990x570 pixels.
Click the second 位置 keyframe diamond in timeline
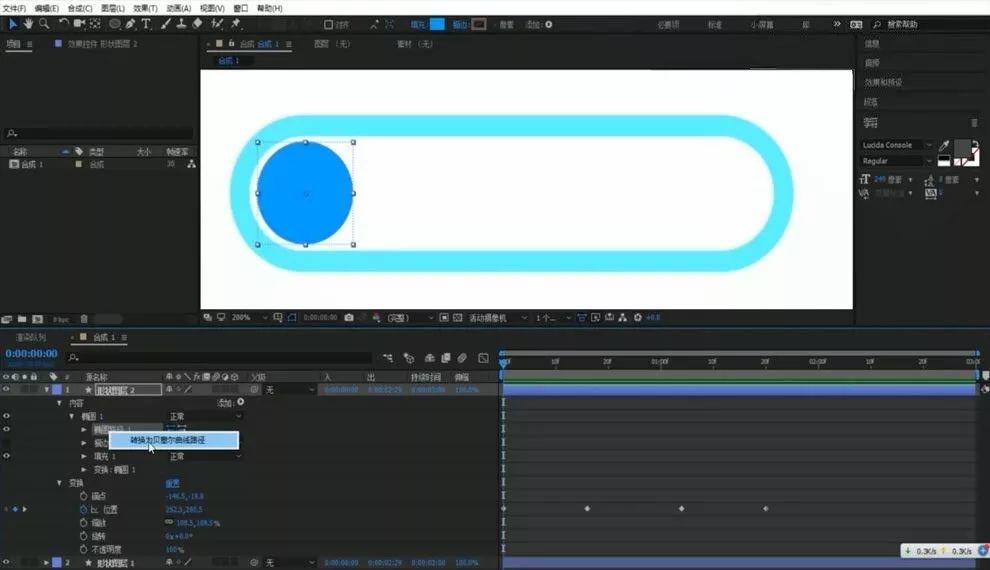coord(587,508)
